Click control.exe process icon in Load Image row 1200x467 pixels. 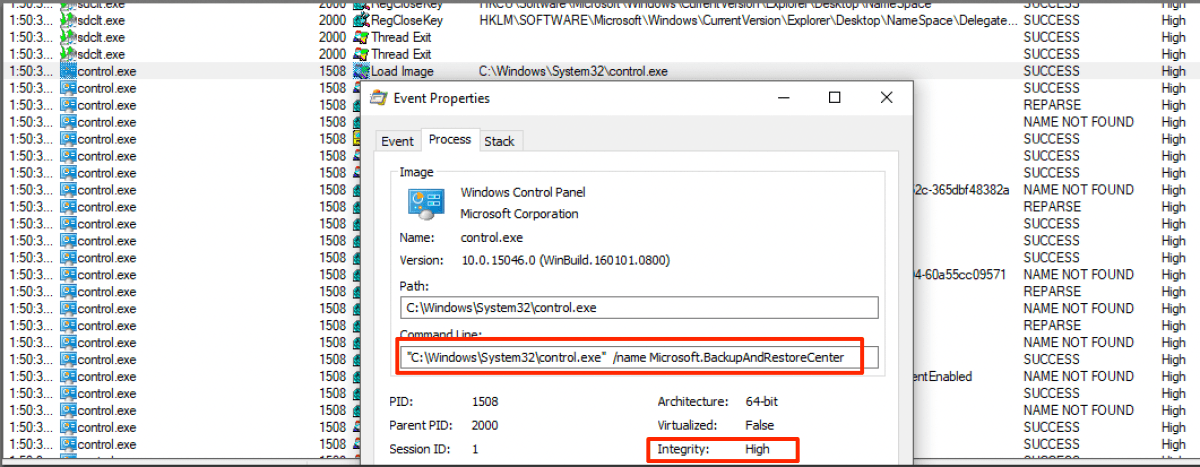(x=68, y=72)
